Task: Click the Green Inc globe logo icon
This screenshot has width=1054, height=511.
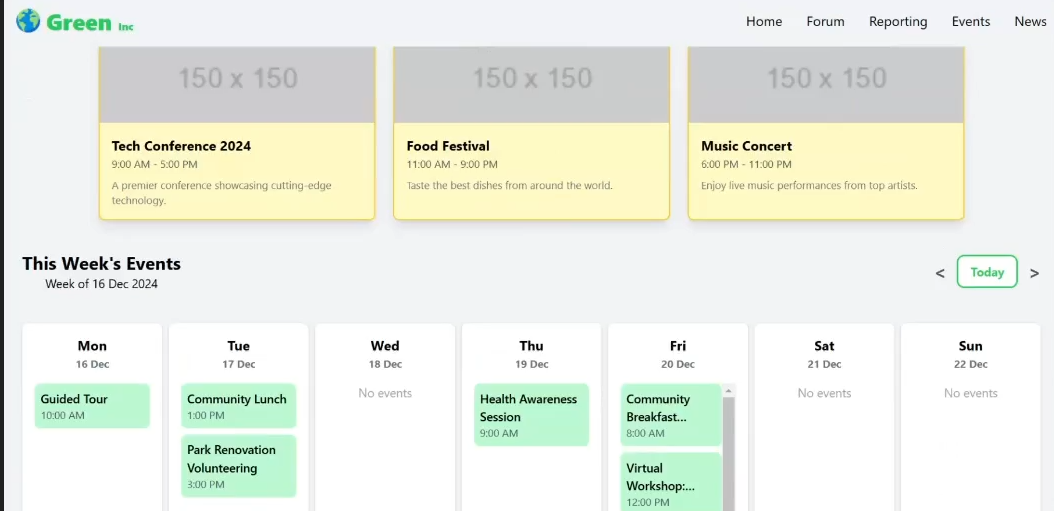Action: pos(28,21)
